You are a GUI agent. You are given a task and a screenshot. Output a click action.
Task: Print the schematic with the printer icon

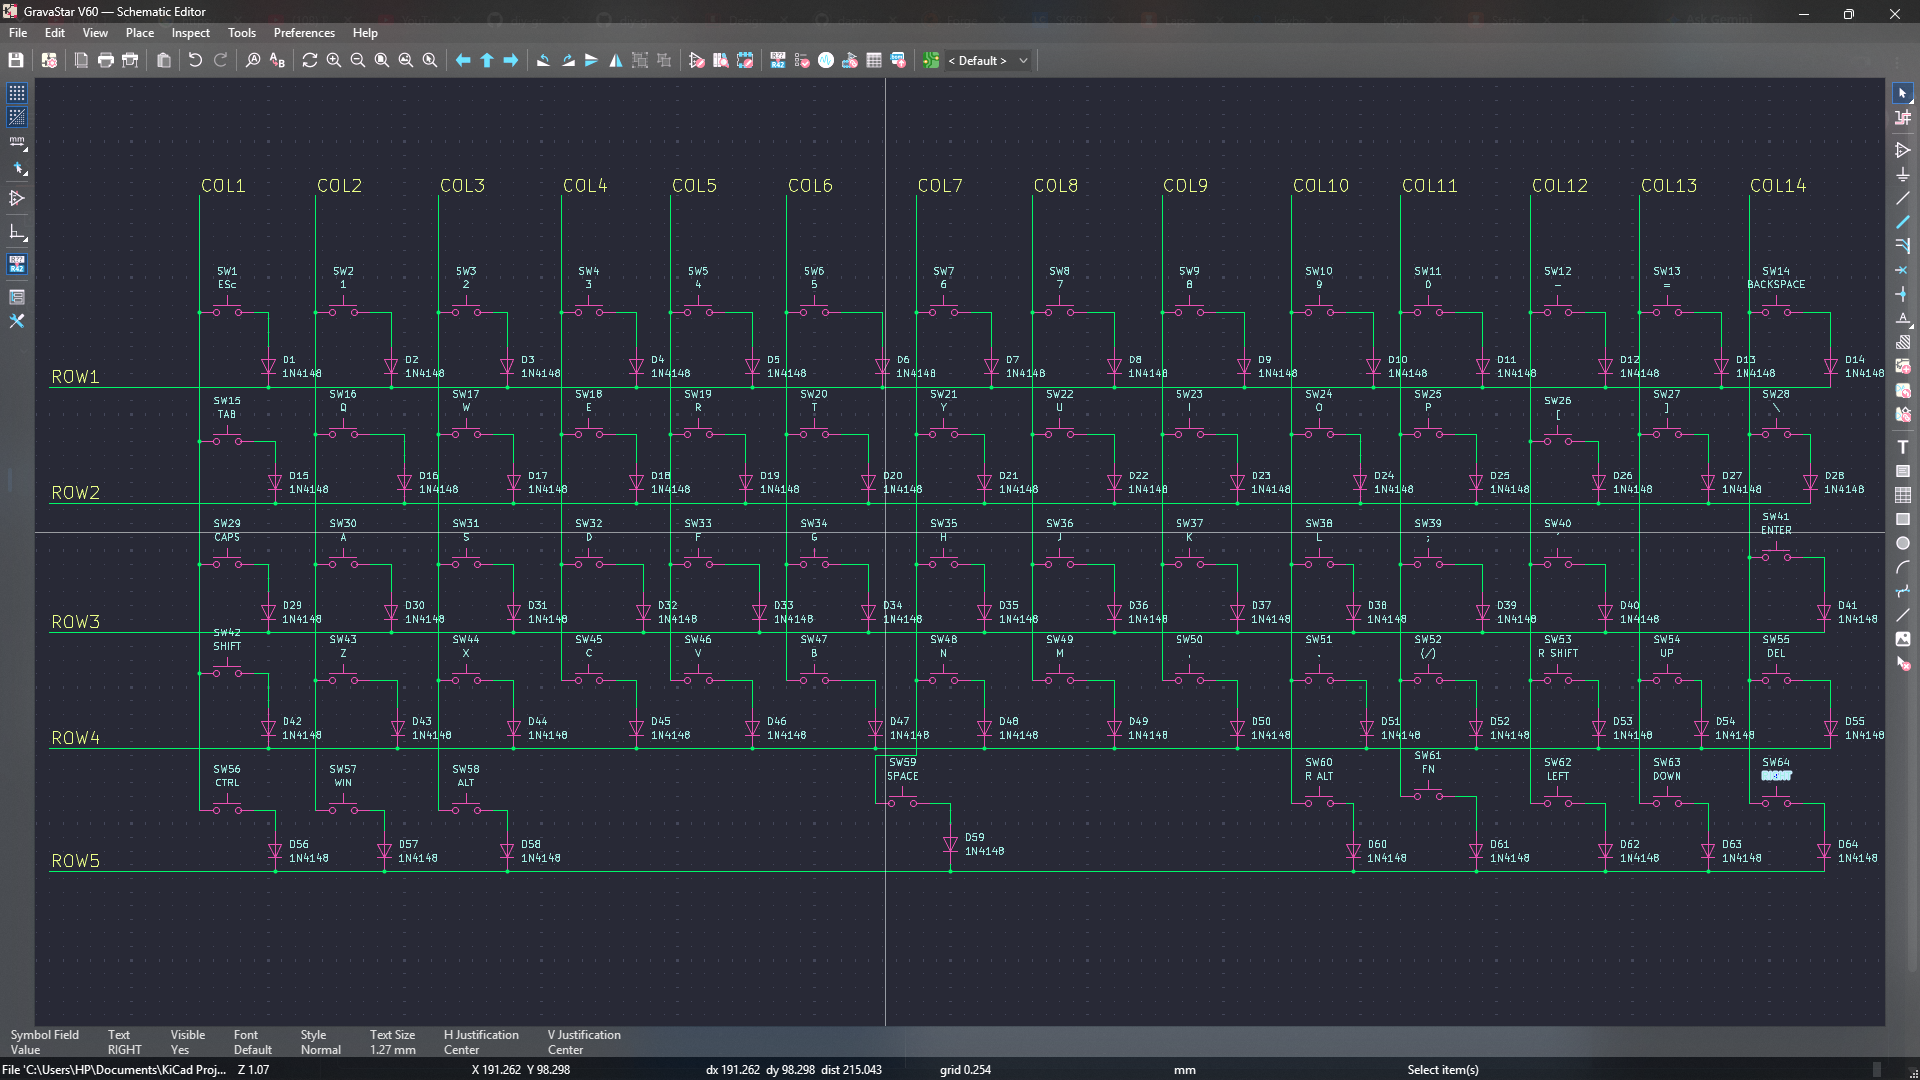105,60
